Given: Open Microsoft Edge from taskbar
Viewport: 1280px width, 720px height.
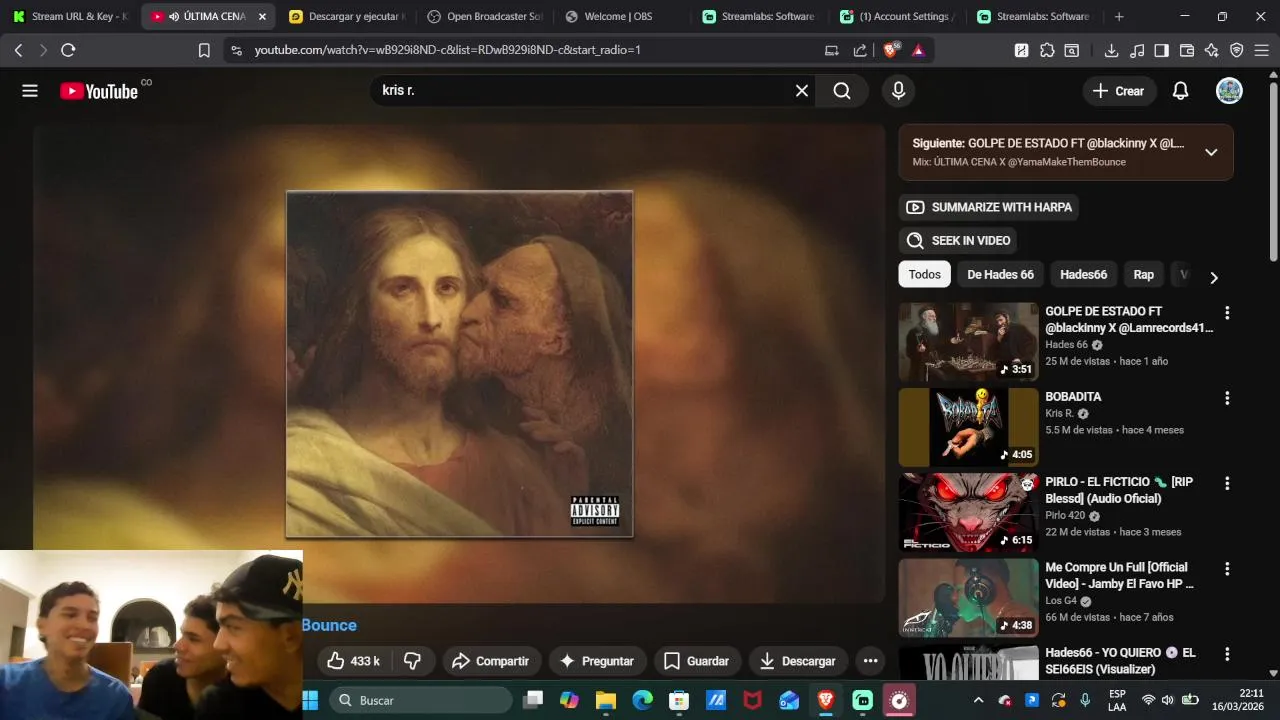Looking at the screenshot, I should pyautogui.click(x=642, y=700).
